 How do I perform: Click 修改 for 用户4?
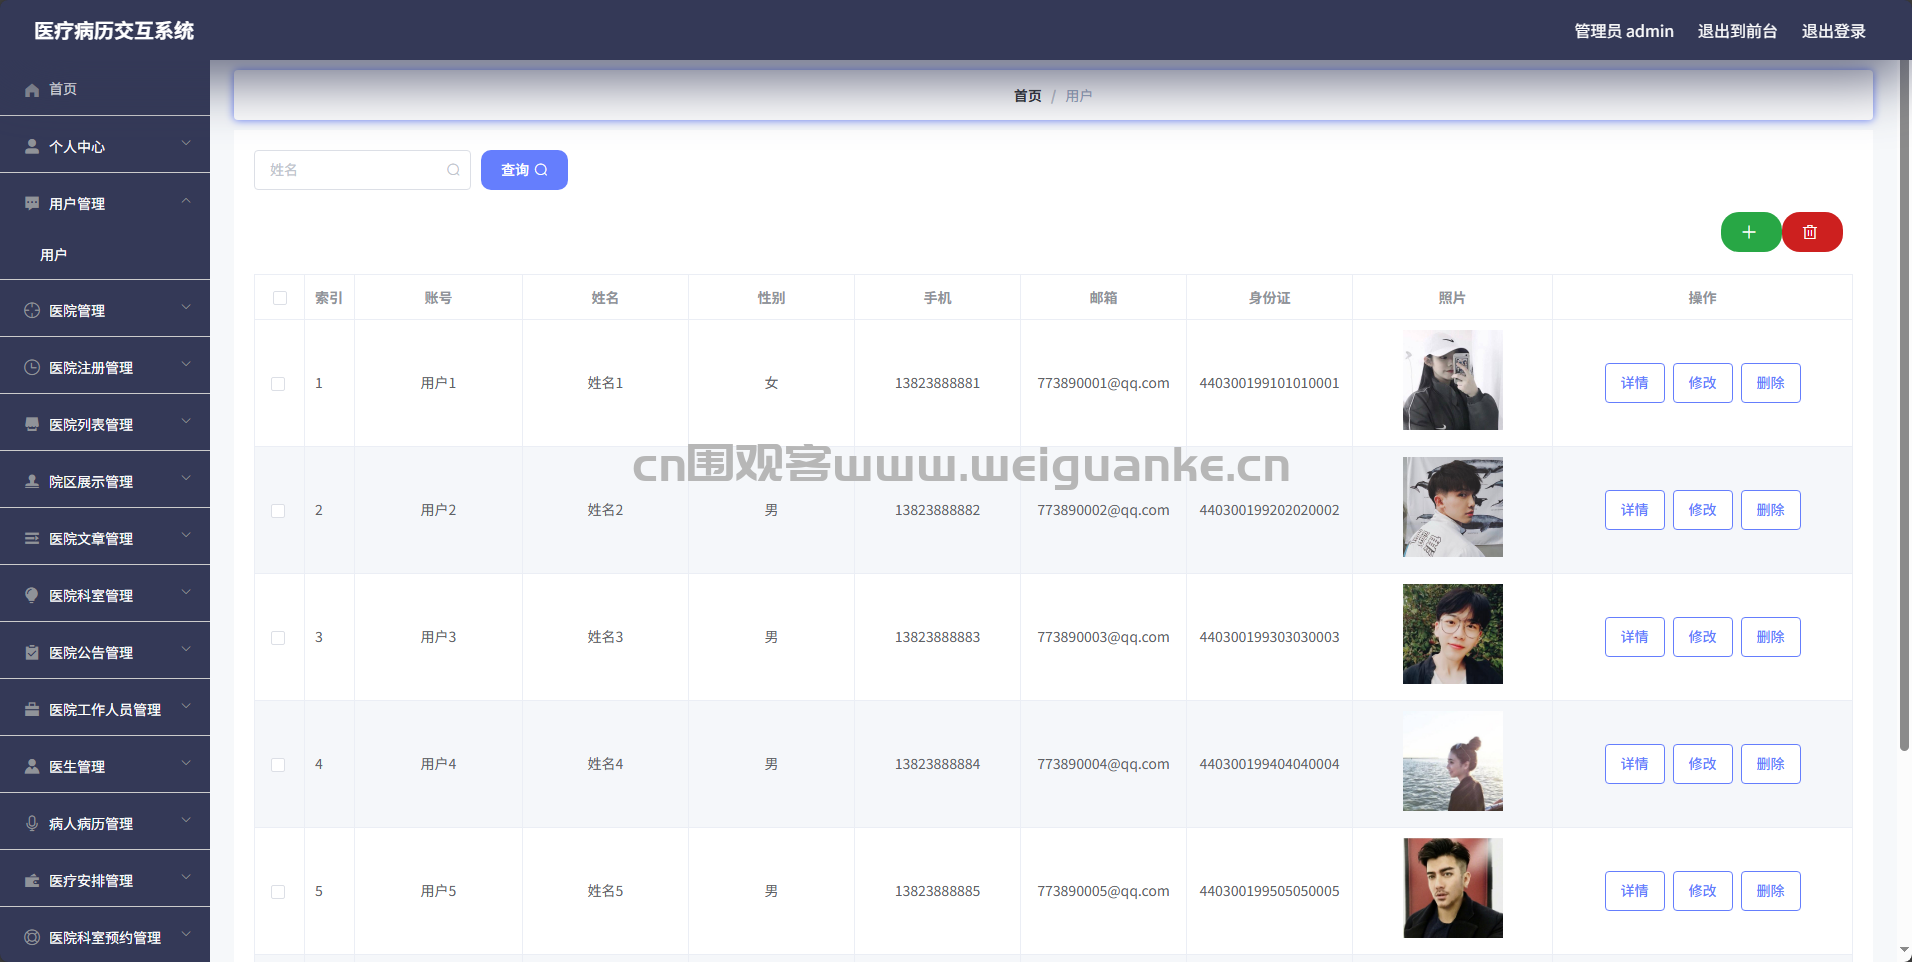click(x=1702, y=764)
